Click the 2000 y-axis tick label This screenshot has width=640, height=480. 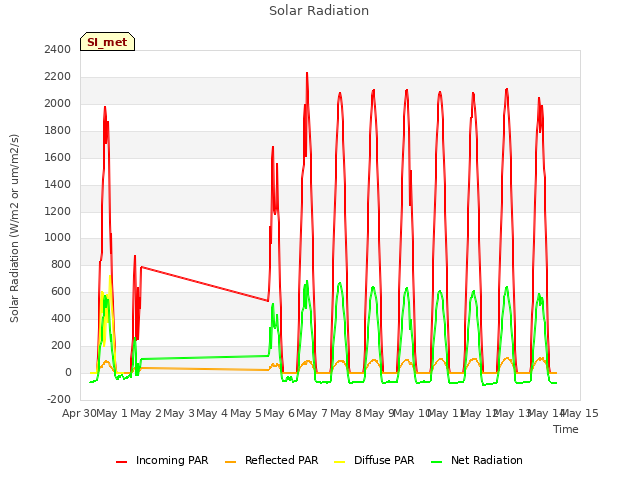click(58, 104)
